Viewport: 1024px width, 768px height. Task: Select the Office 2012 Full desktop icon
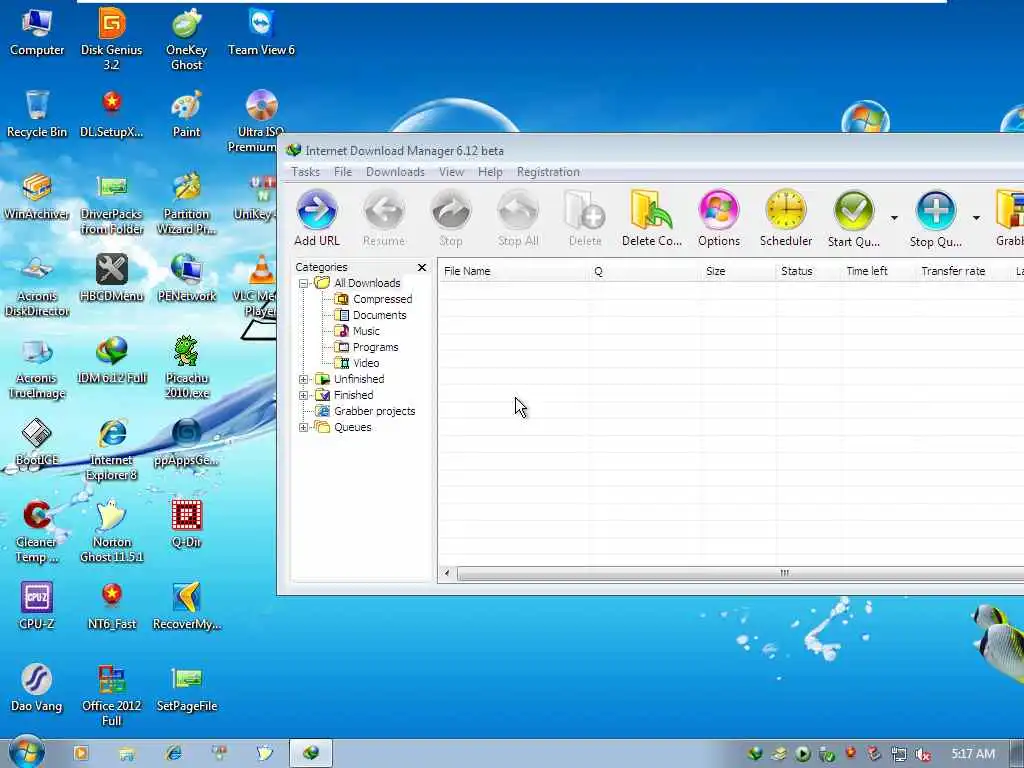(112, 696)
